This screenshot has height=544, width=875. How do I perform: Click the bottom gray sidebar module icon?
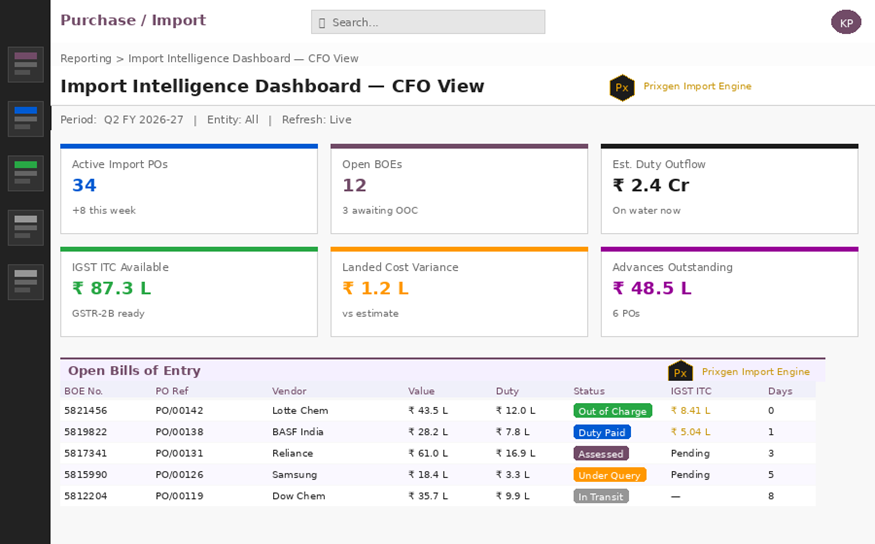26,282
